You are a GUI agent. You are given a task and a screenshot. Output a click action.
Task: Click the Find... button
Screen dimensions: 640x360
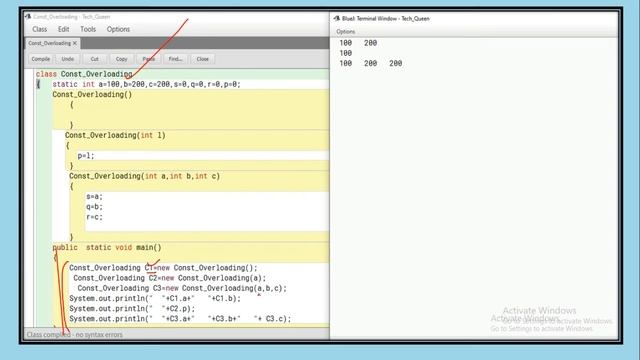coord(175,59)
